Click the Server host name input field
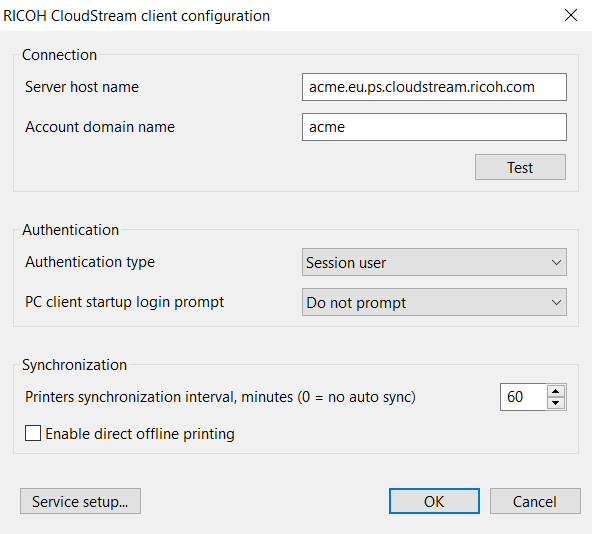Image resolution: width=592 pixels, height=534 pixels. coord(434,87)
